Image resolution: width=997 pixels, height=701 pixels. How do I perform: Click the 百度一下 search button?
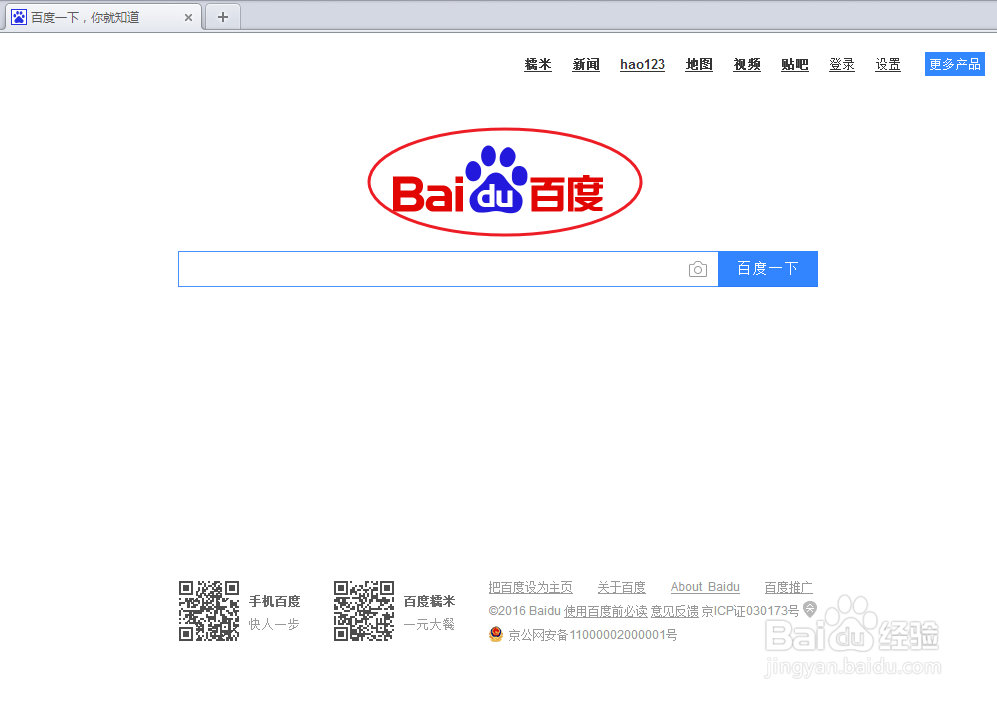(767, 269)
